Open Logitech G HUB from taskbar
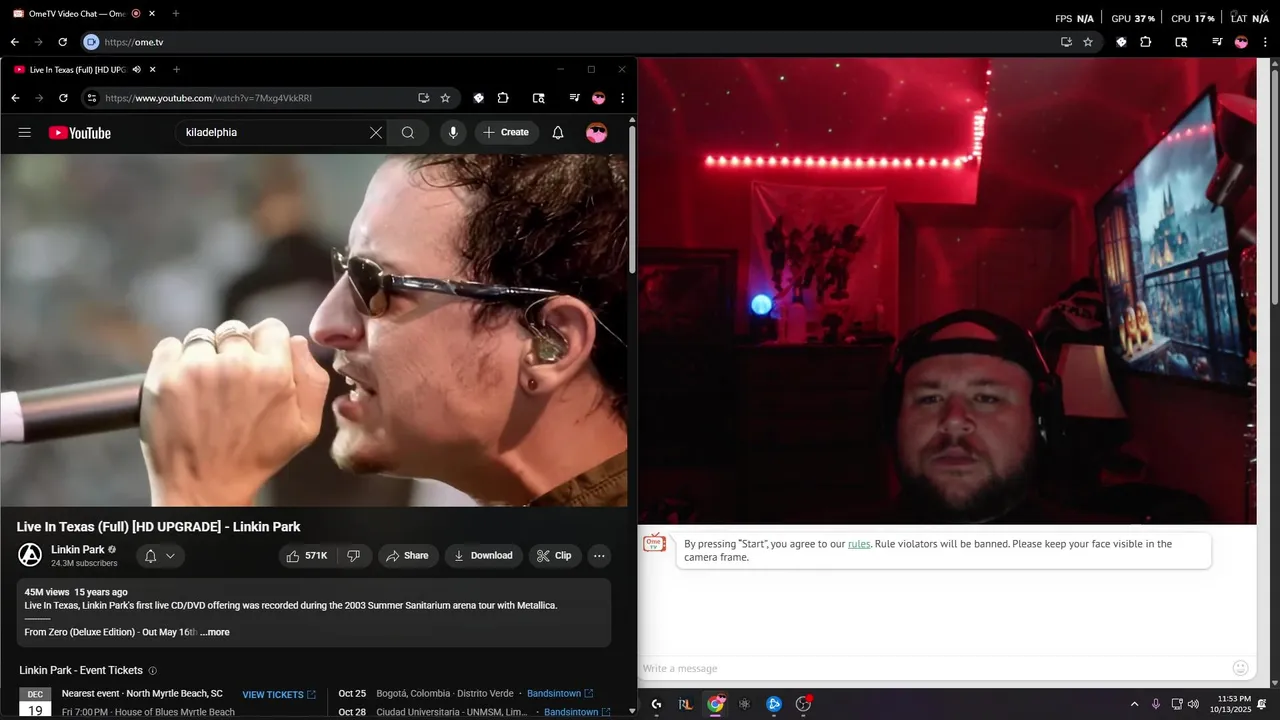This screenshot has width=1280, height=720. pyautogui.click(x=656, y=704)
